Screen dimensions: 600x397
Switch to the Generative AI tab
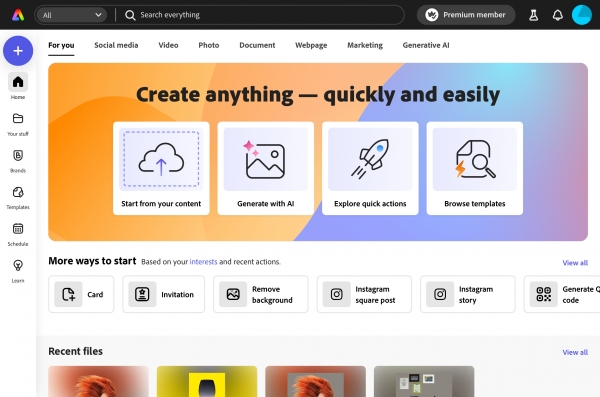pyautogui.click(x=426, y=45)
